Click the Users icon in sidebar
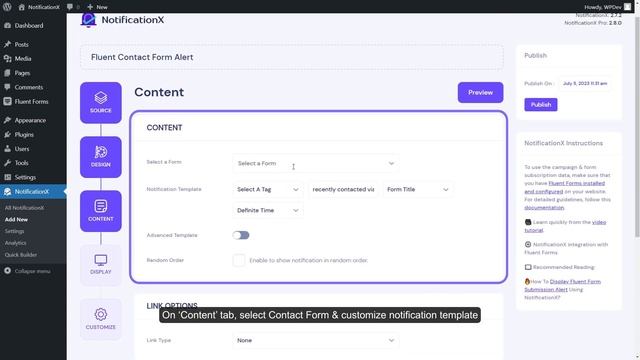 point(7,149)
